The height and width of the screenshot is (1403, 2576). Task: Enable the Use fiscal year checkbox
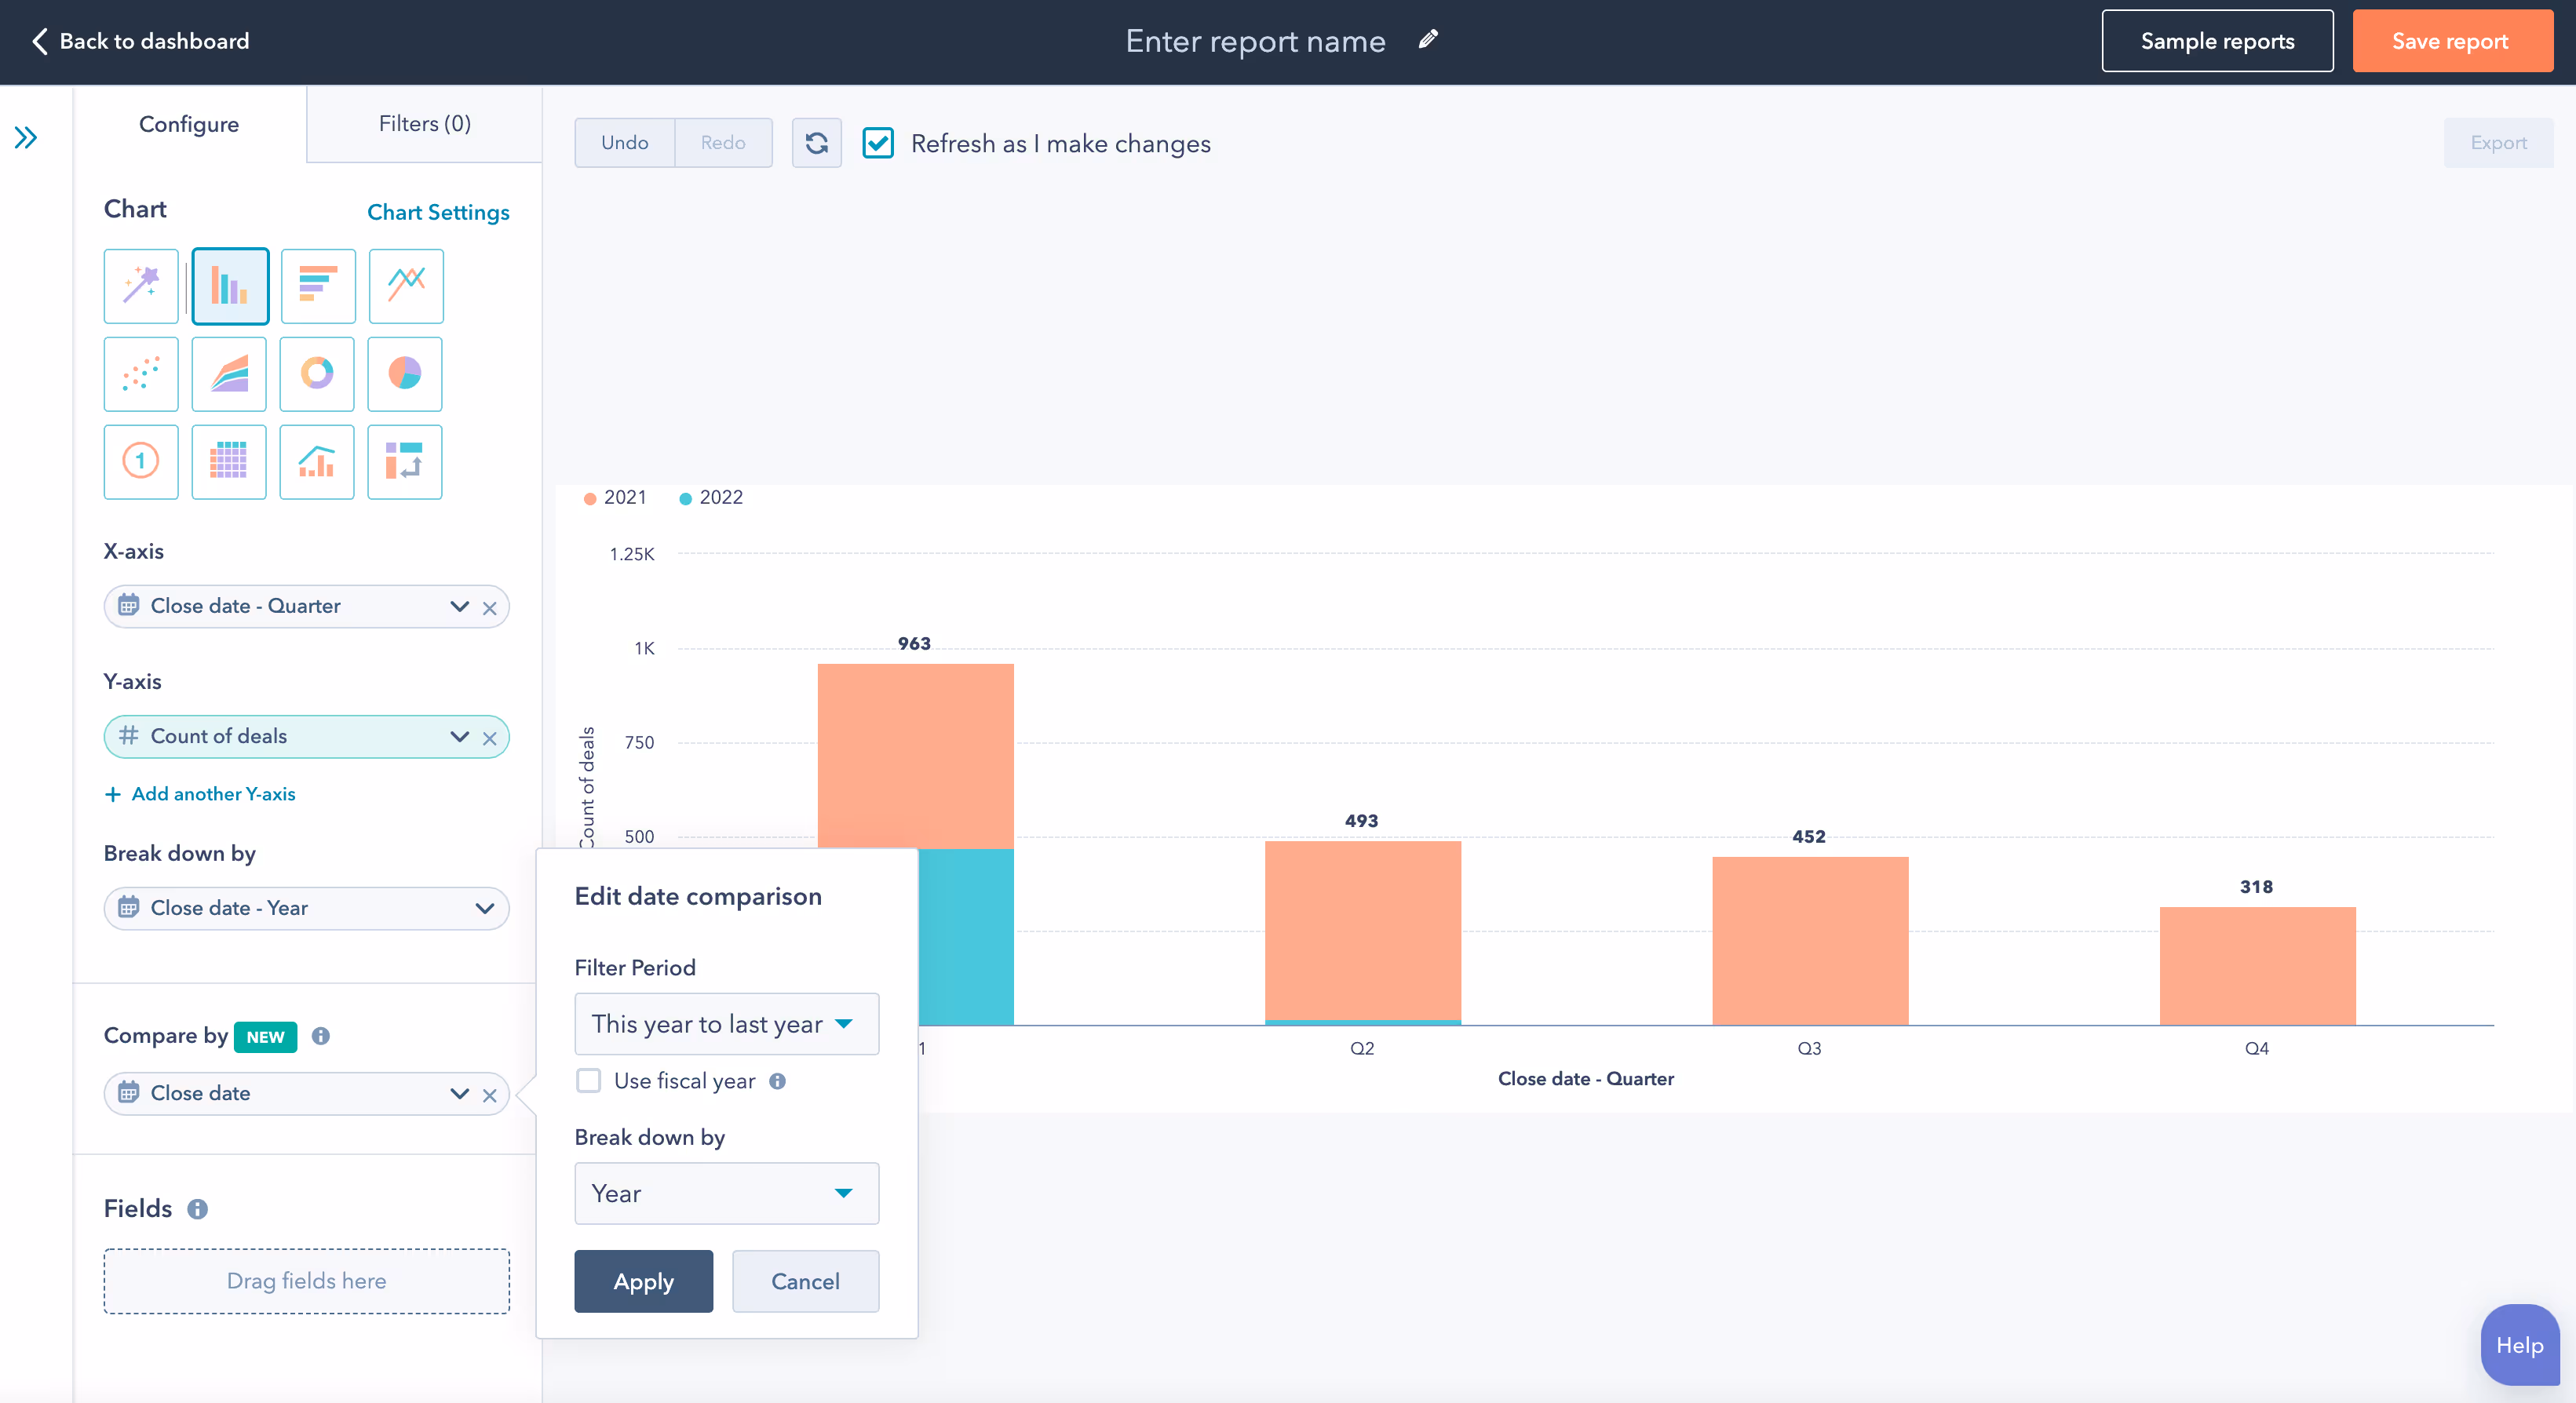588,1081
